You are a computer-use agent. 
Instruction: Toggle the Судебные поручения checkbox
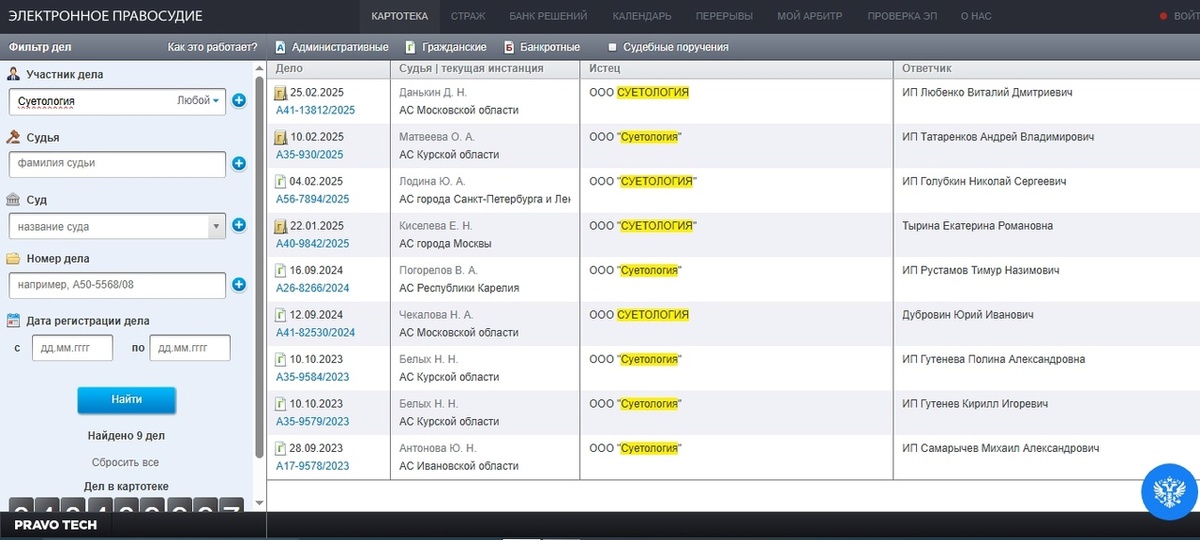click(613, 47)
